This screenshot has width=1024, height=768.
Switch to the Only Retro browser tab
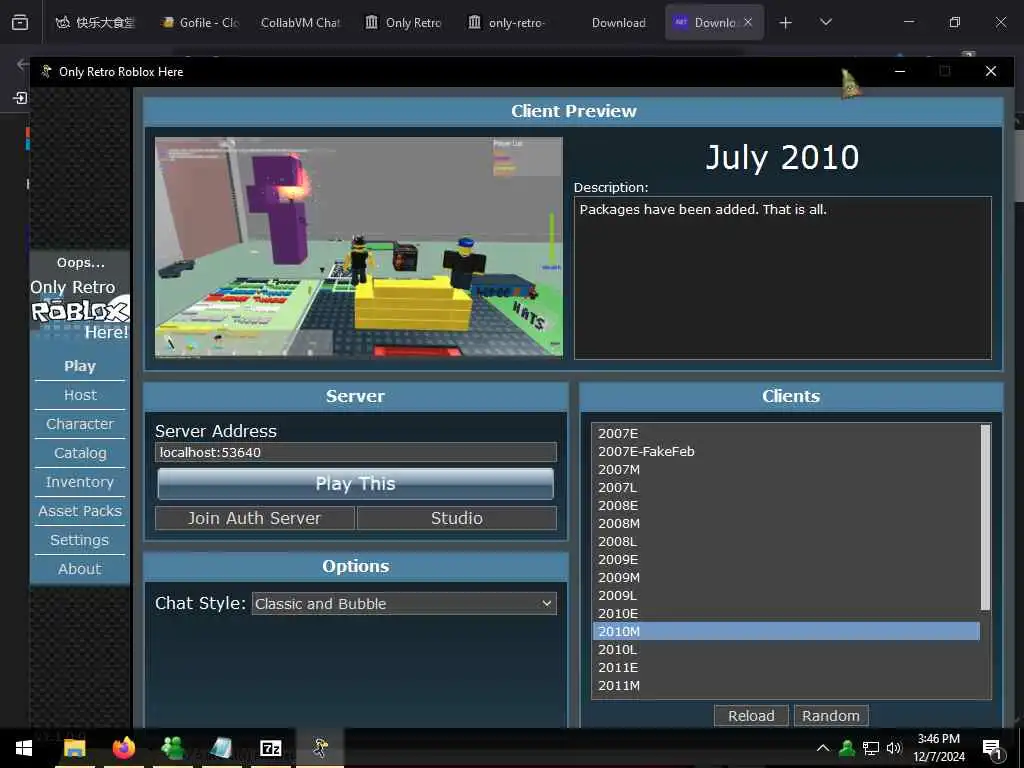click(x=403, y=22)
